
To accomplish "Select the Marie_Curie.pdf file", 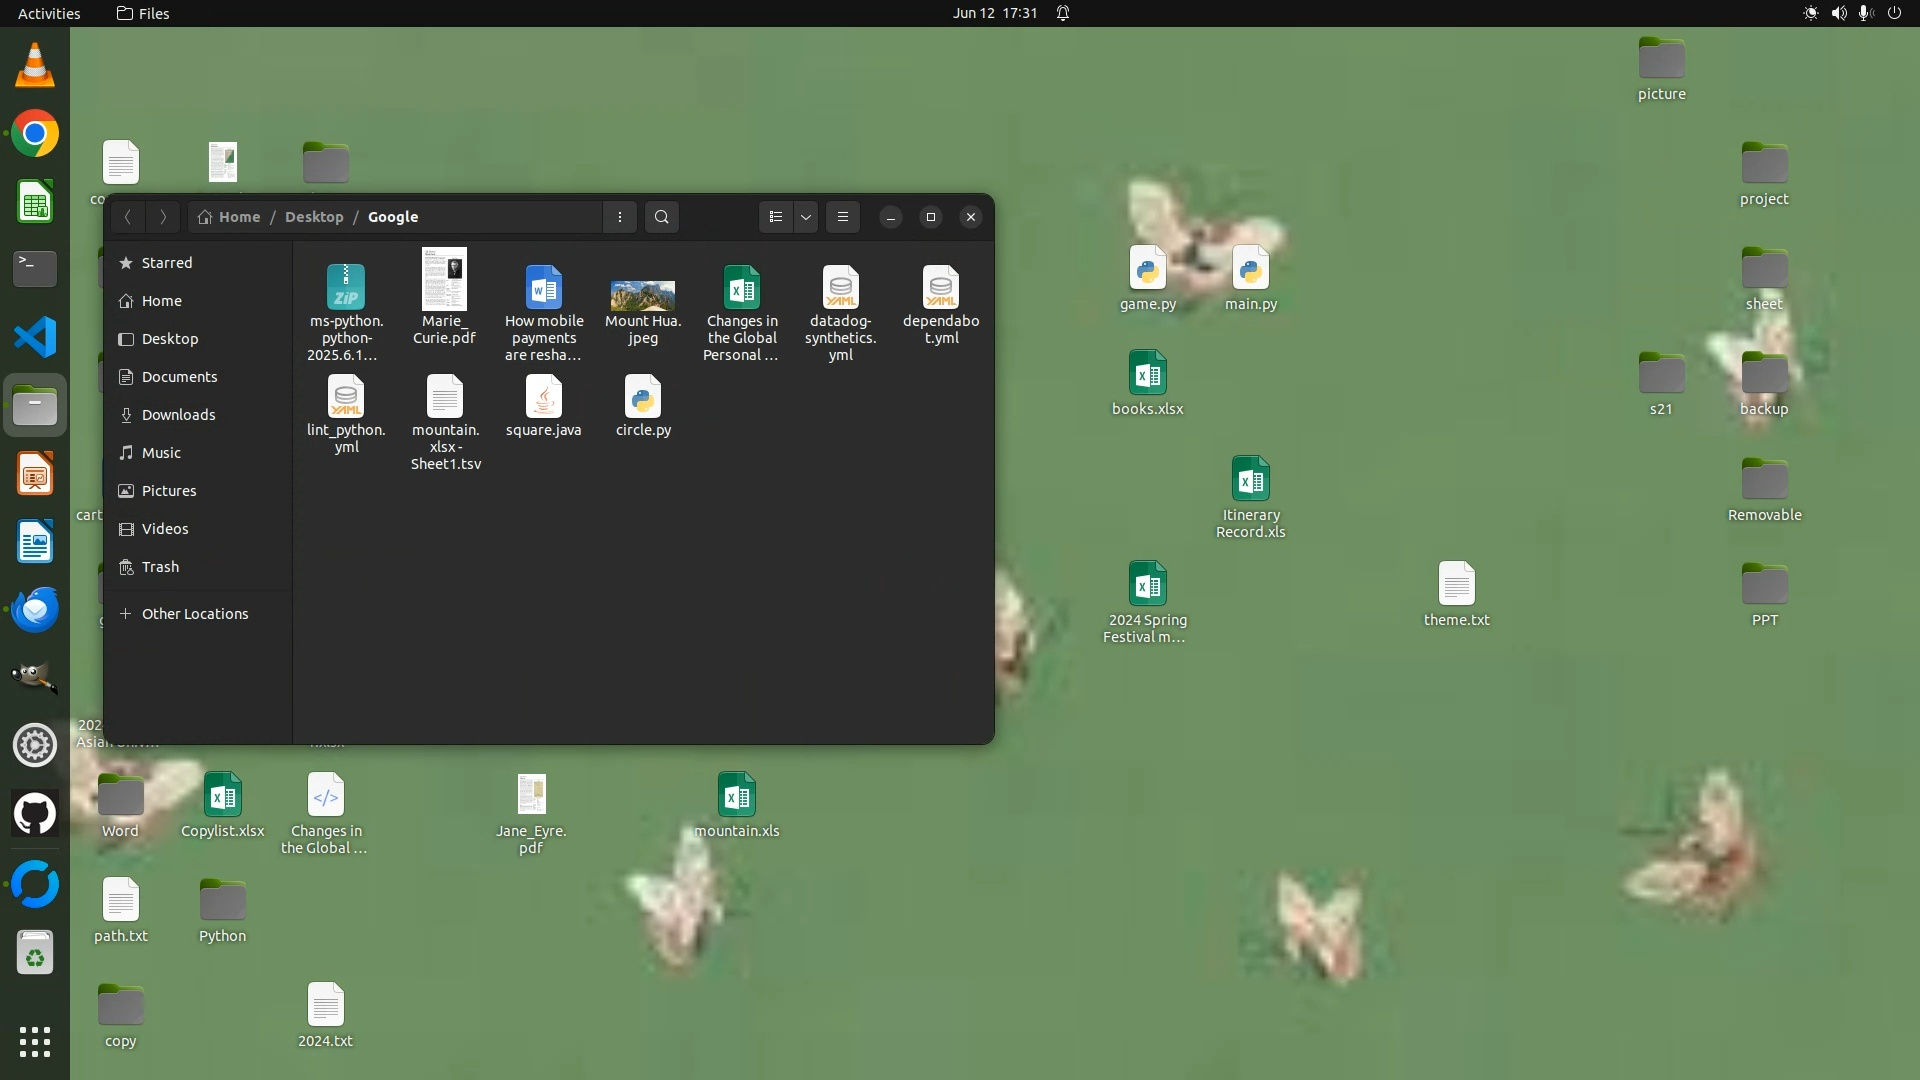I will (x=444, y=280).
